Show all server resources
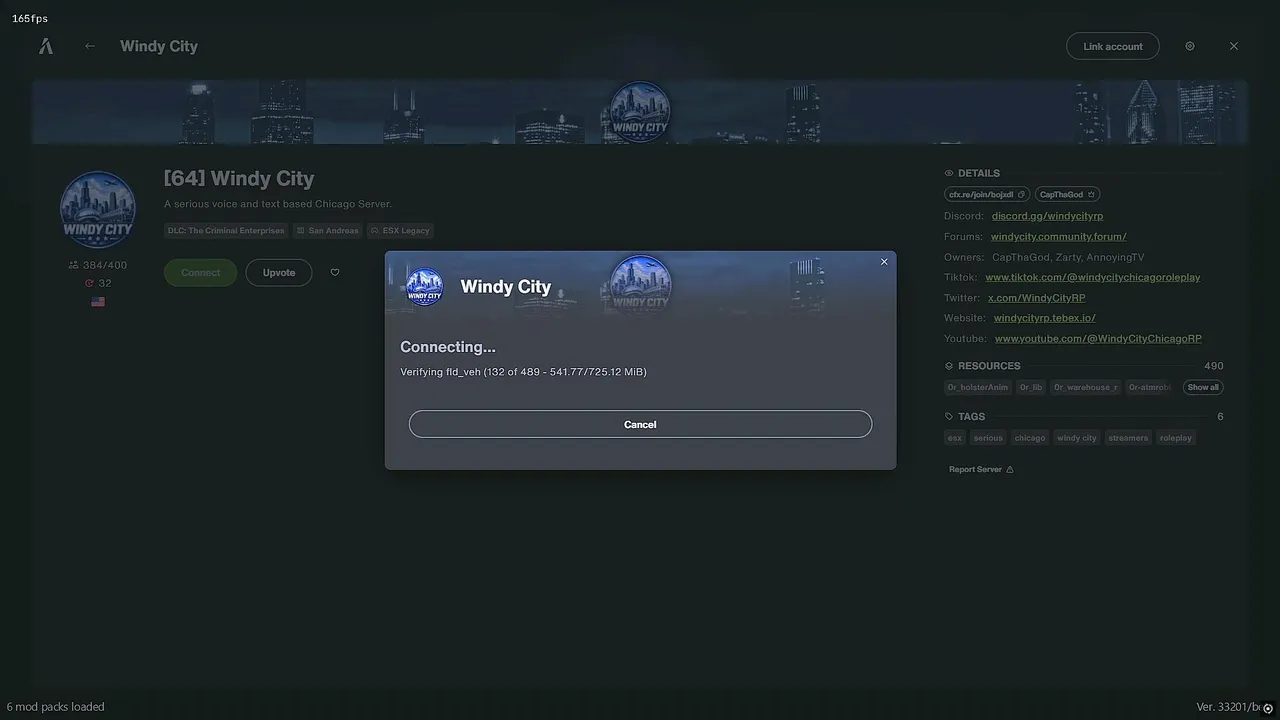Screen dimensions: 1280x720 [x=1203, y=387]
